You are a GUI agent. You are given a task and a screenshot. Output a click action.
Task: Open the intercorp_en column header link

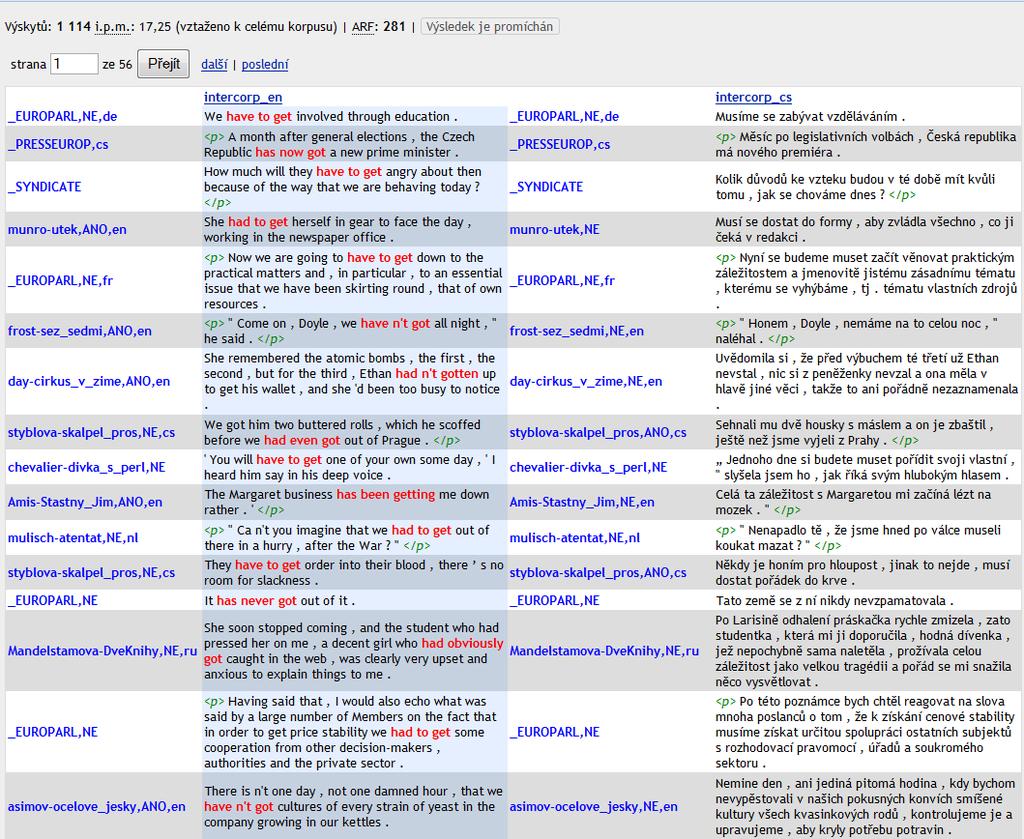click(x=243, y=97)
